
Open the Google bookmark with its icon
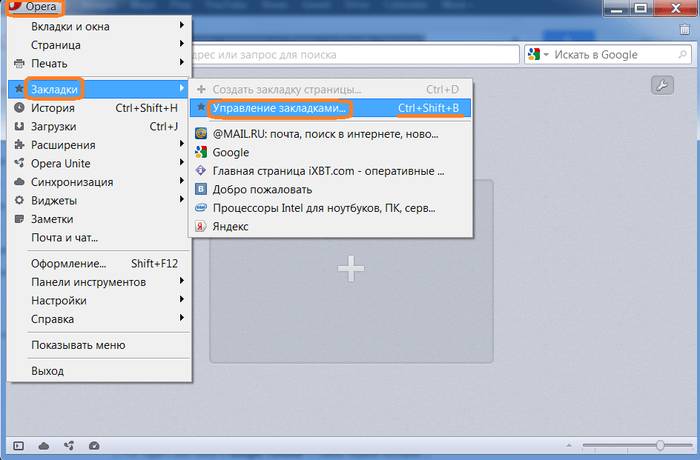tap(230, 153)
